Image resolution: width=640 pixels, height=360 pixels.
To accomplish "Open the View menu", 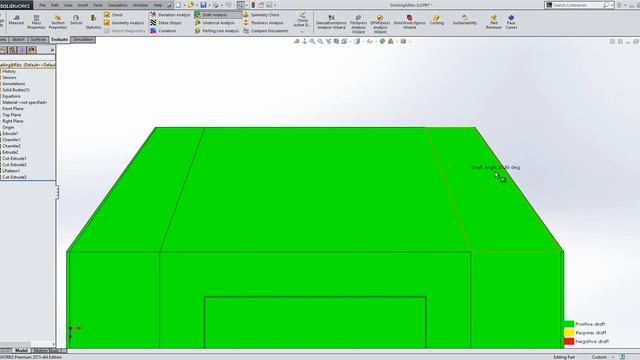I will tap(68, 5).
